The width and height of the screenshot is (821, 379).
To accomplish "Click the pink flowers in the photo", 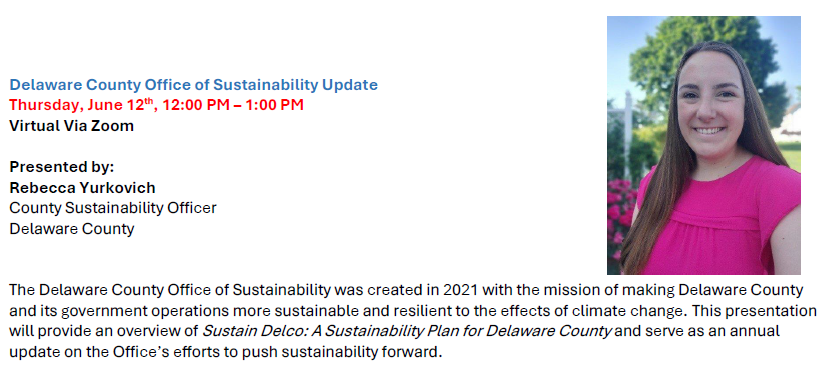I will (x=621, y=215).
